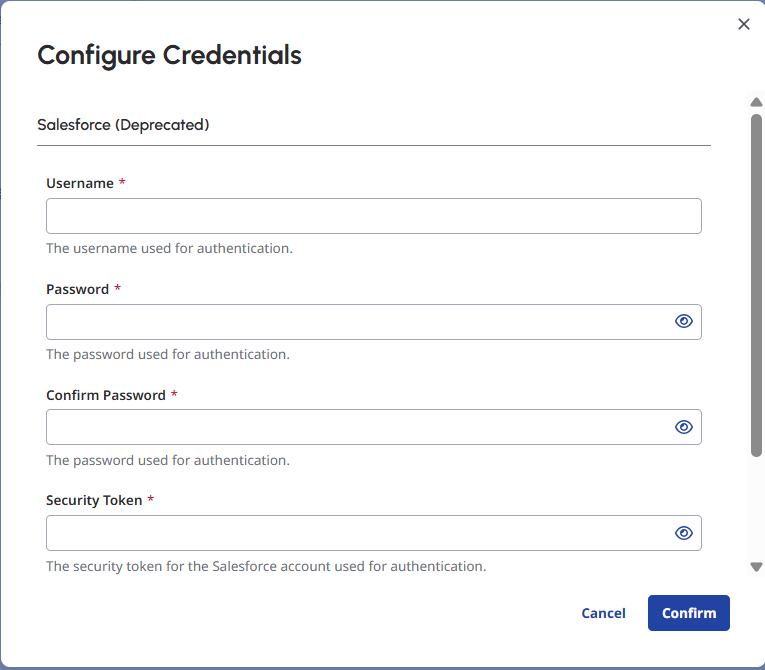Click into the Confirm Password field
This screenshot has height=670, width=765.
click(374, 427)
